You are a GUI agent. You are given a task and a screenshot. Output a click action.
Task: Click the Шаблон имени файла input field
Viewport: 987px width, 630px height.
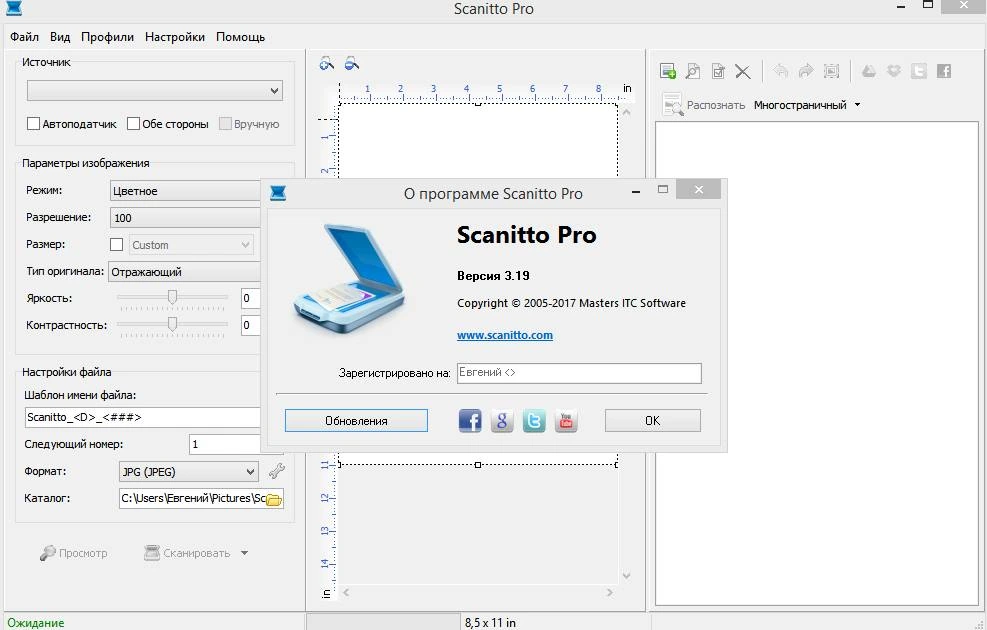click(143, 417)
